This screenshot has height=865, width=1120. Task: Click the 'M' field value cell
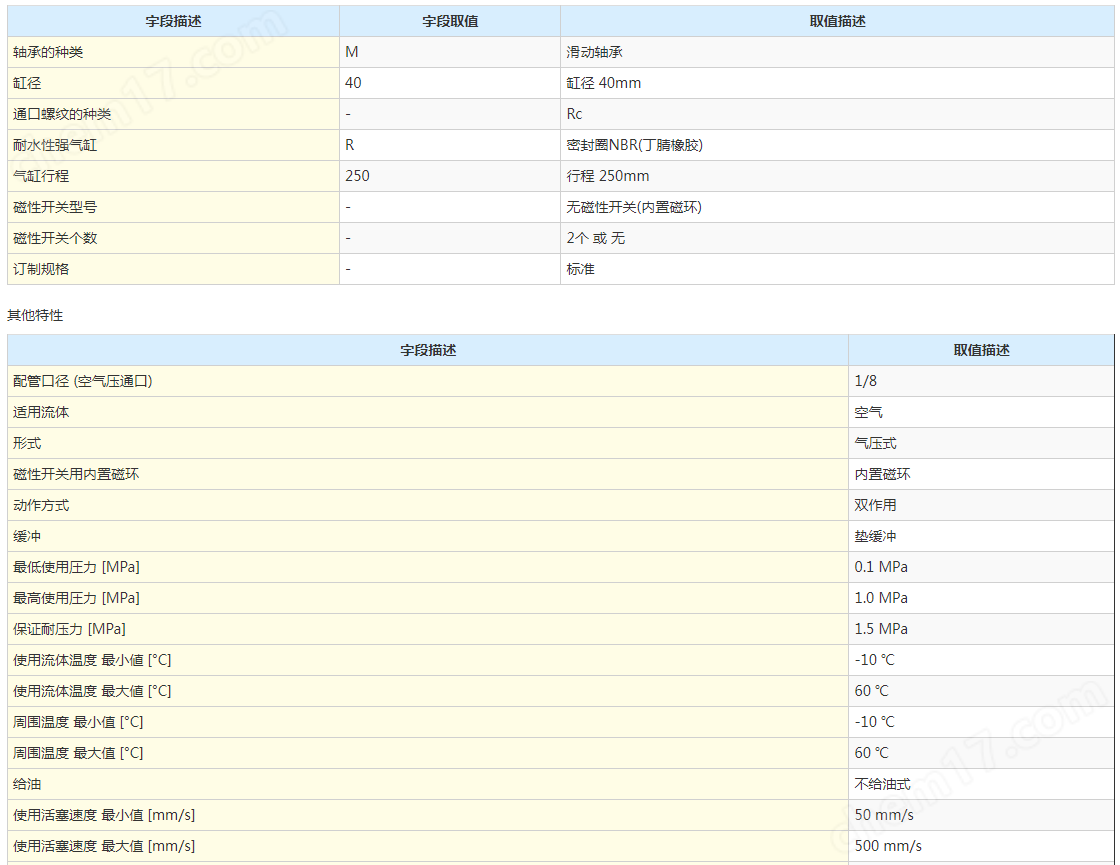point(449,52)
